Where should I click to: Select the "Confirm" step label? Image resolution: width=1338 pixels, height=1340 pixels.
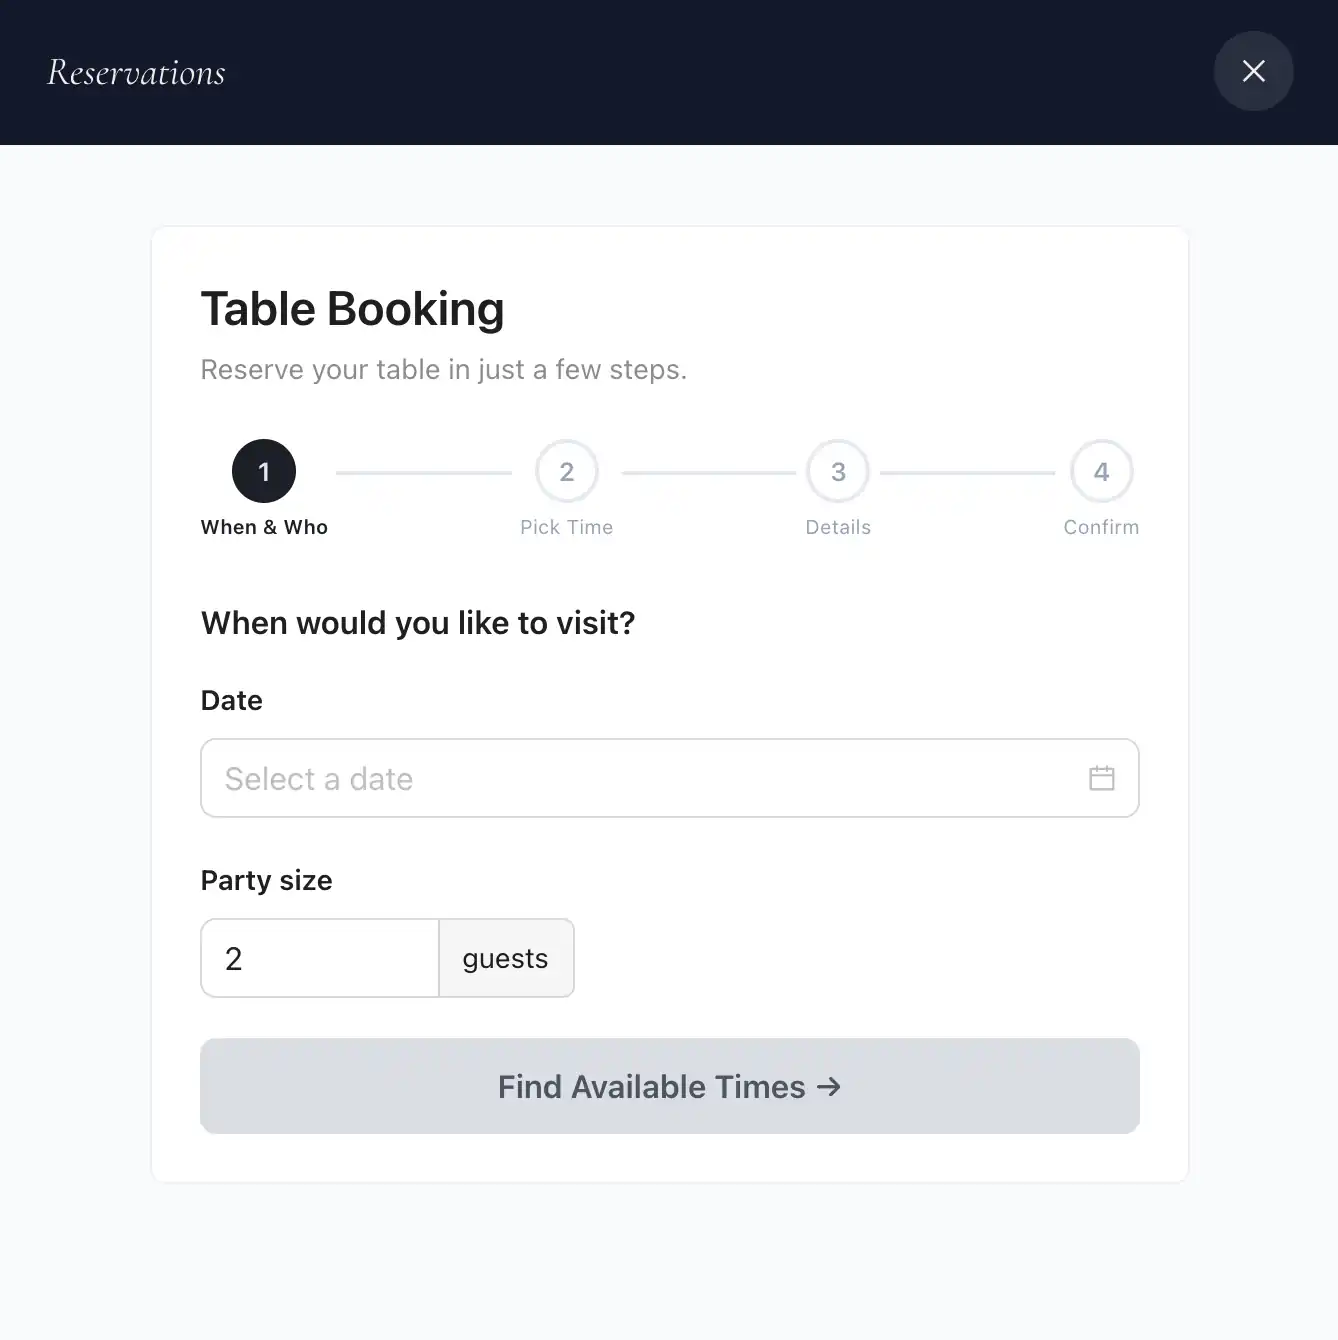click(1101, 527)
